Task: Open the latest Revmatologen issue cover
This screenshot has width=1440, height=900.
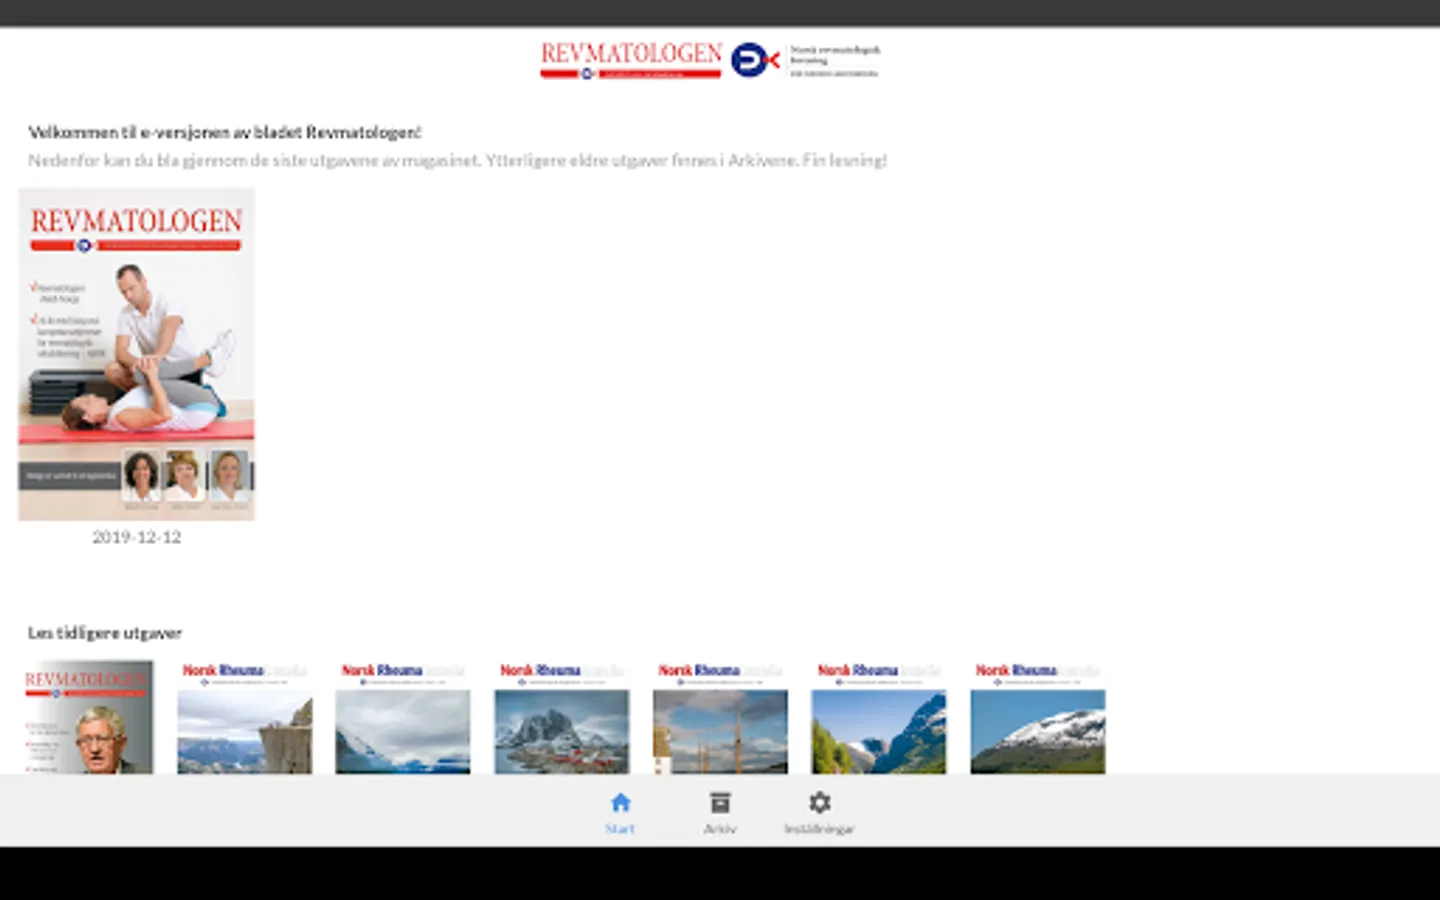Action: point(136,354)
